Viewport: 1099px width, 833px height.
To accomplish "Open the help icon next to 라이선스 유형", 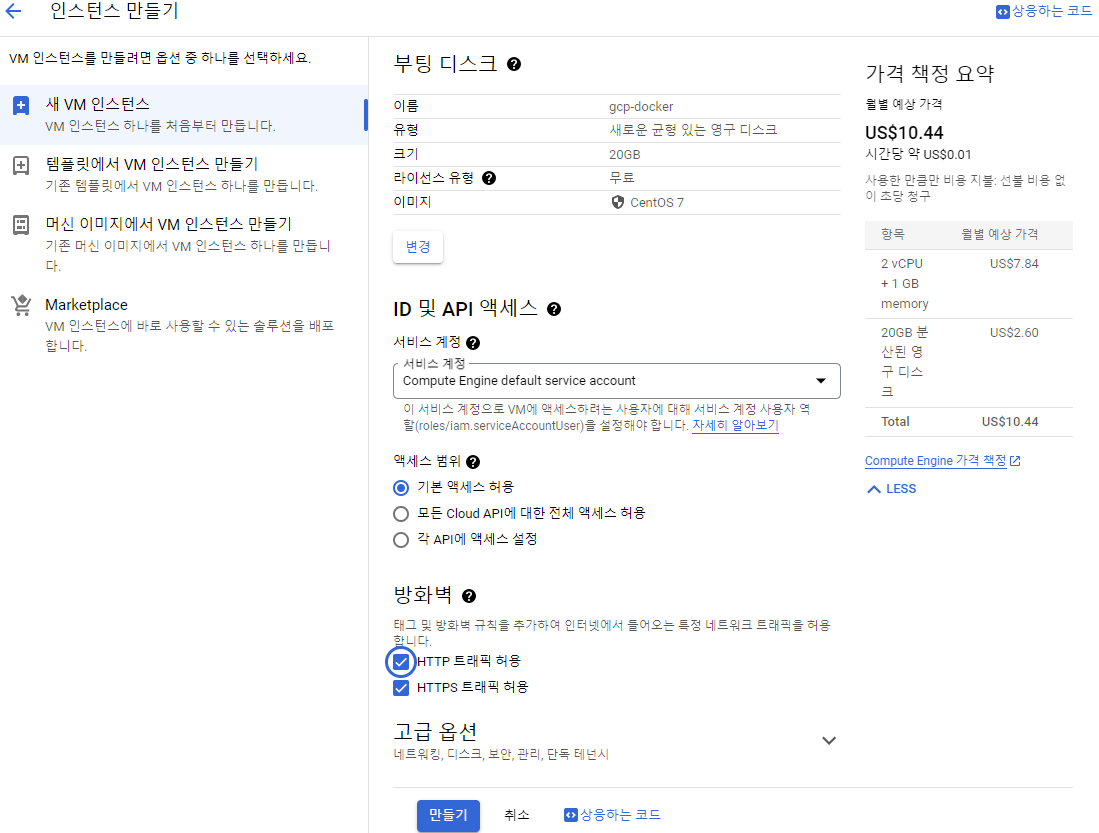I will tap(489, 178).
